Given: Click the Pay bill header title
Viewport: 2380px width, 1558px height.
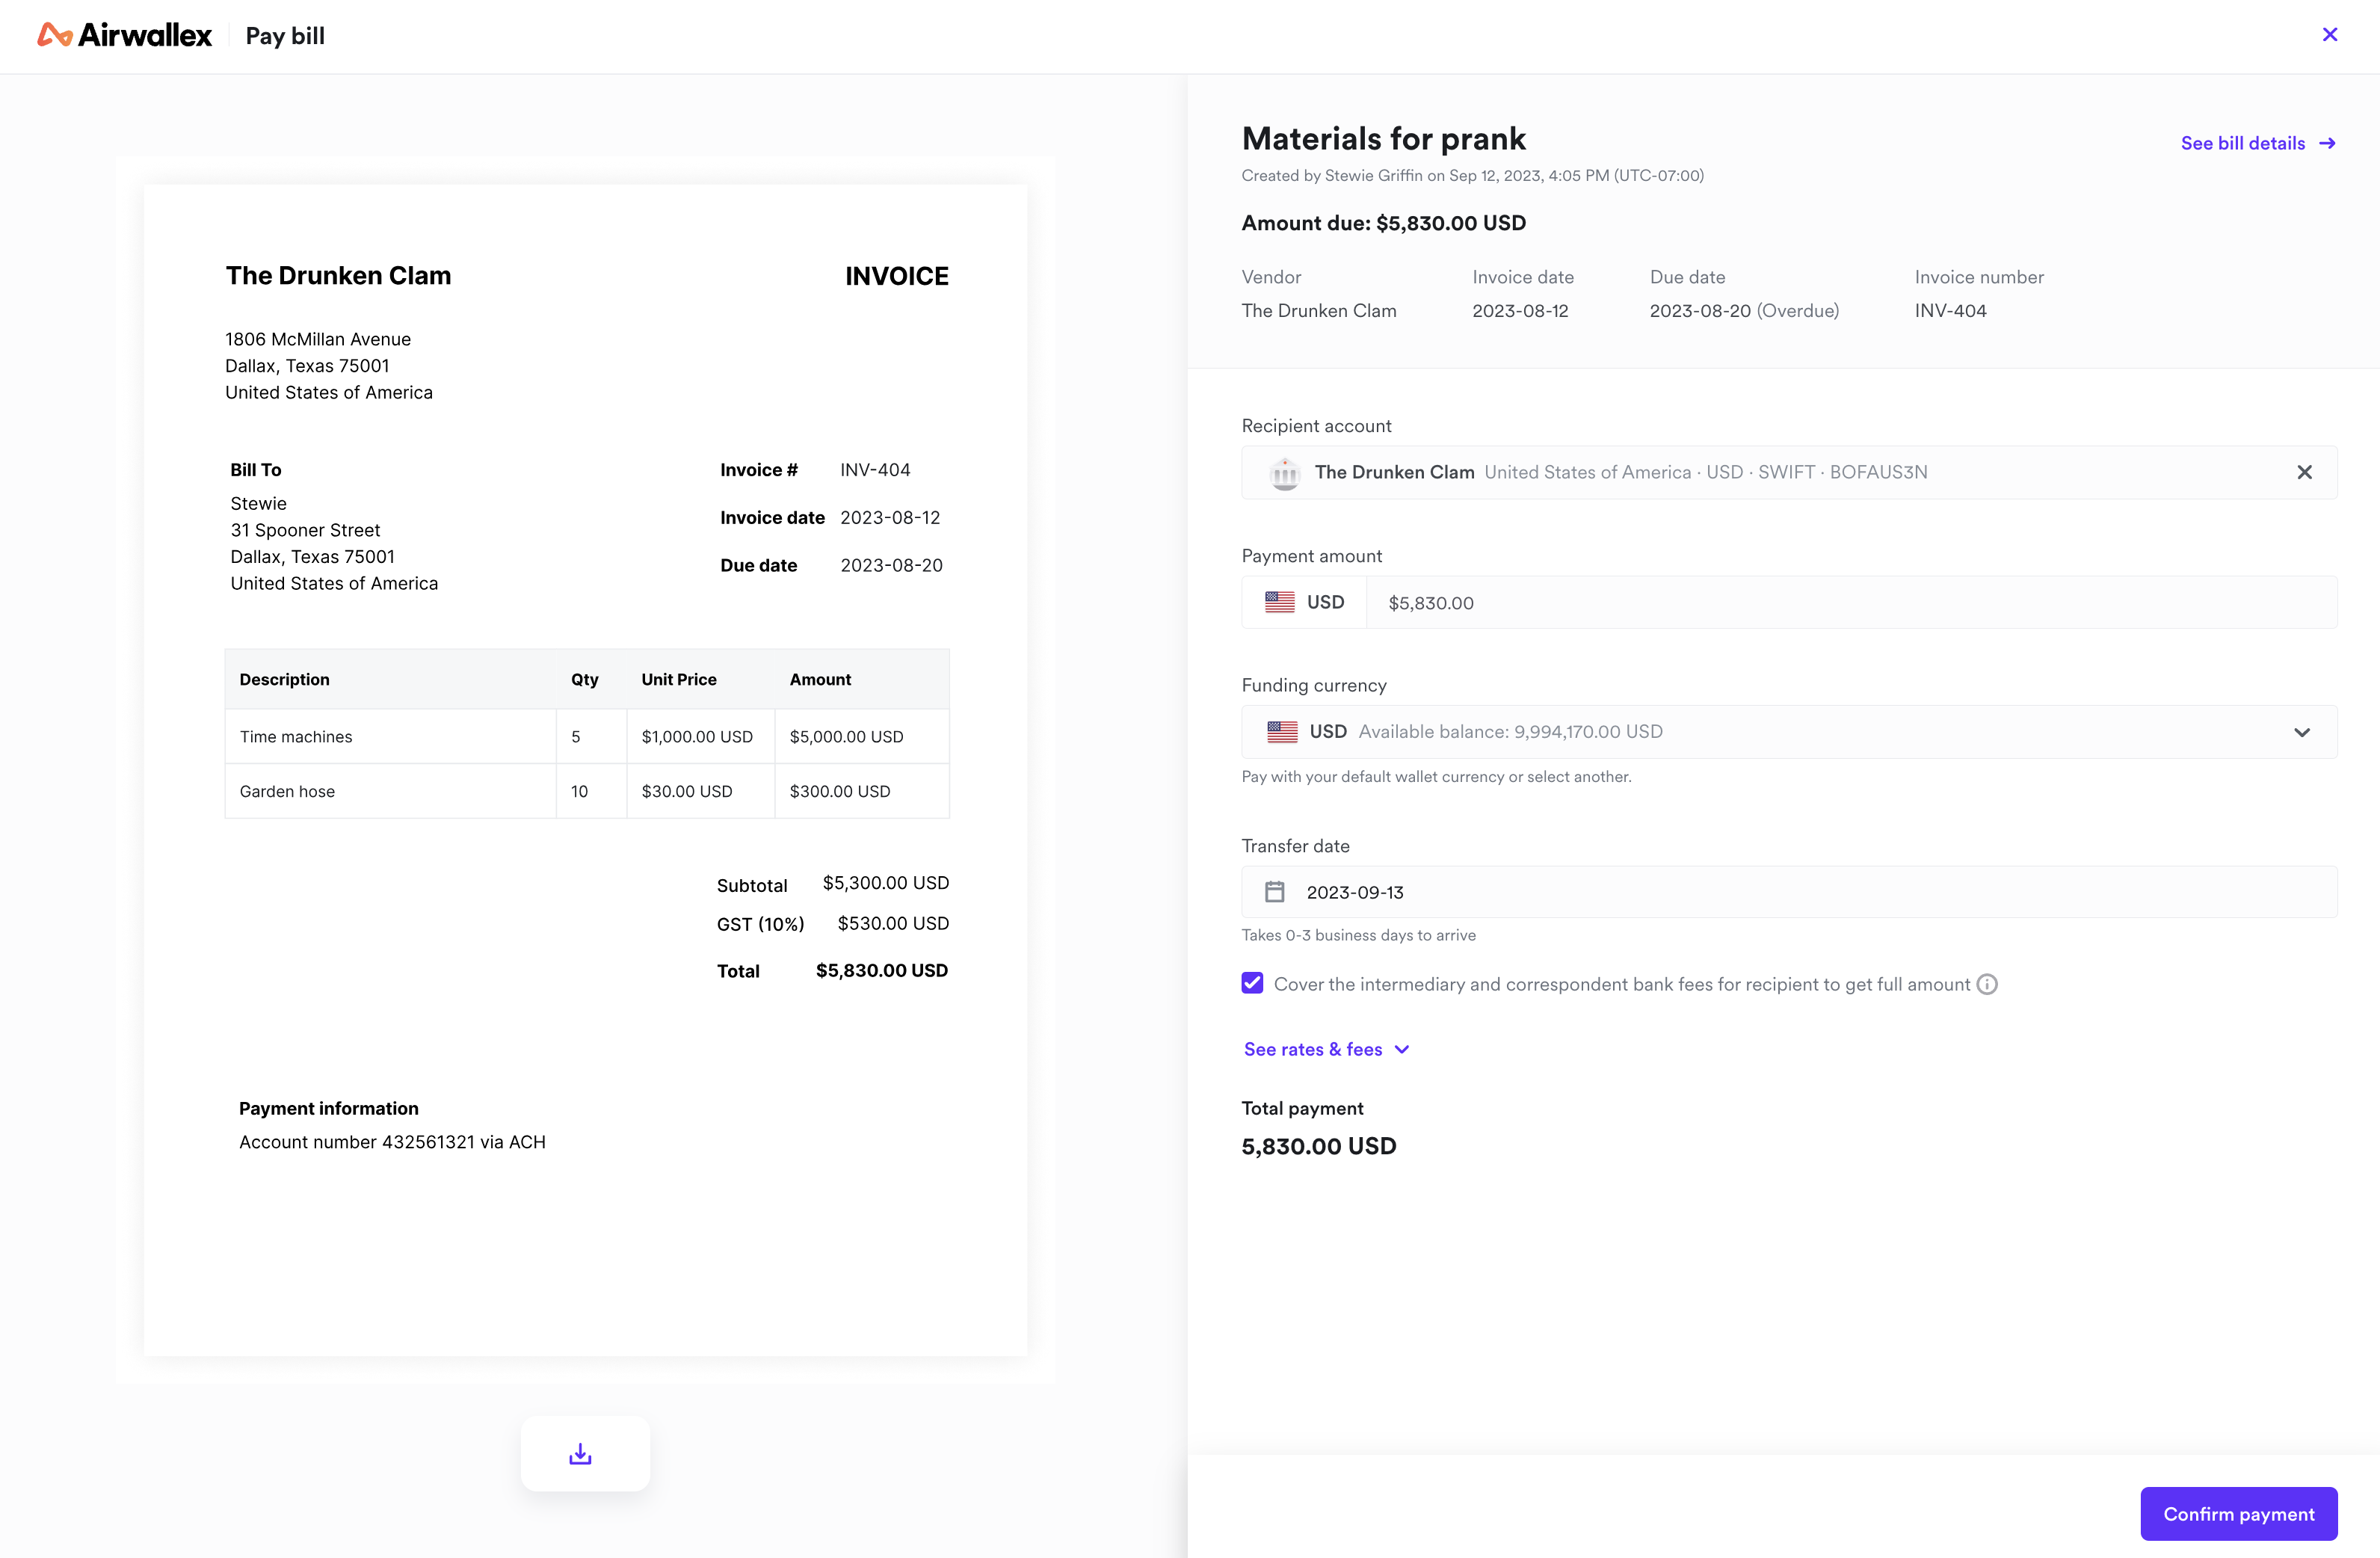Looking at the screenshot, I should [285, 36].
